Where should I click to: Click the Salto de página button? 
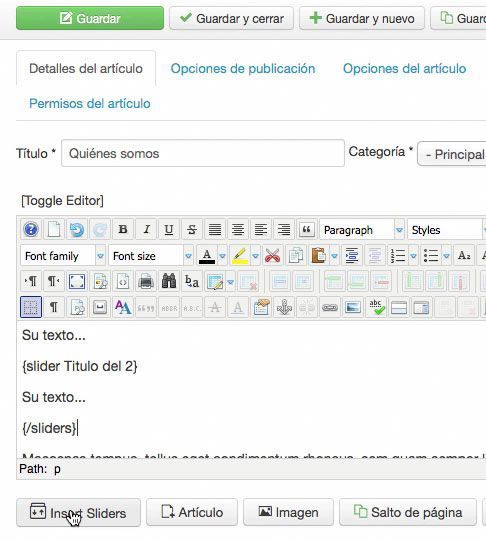(x=408, y=512)
